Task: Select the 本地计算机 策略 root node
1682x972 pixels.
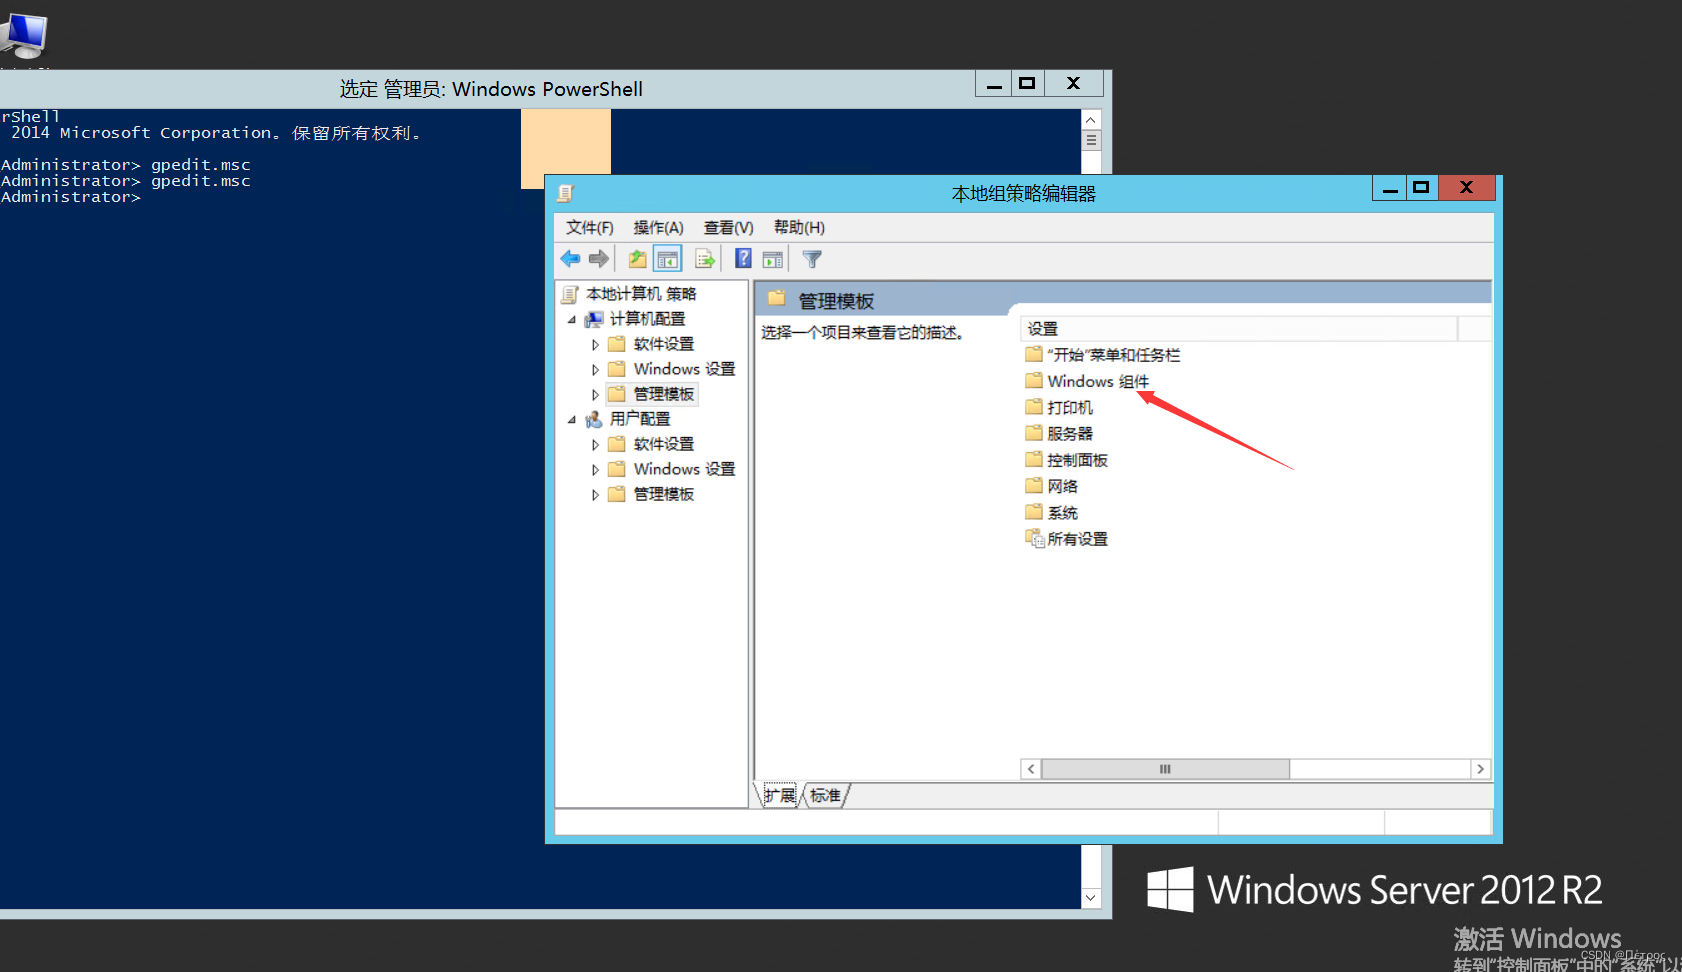Action: pos(641,294)
